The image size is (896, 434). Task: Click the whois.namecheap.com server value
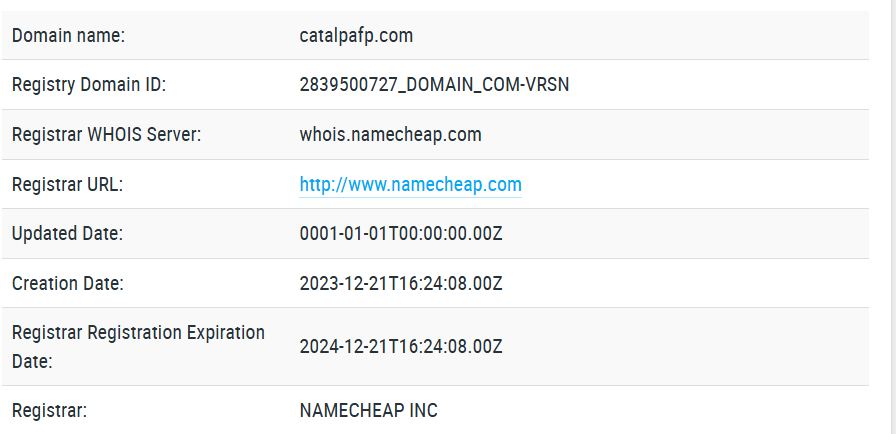[x=390, y=135]
